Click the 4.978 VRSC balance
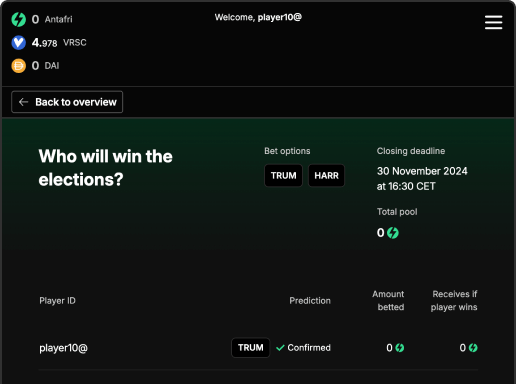 [59, 43]
